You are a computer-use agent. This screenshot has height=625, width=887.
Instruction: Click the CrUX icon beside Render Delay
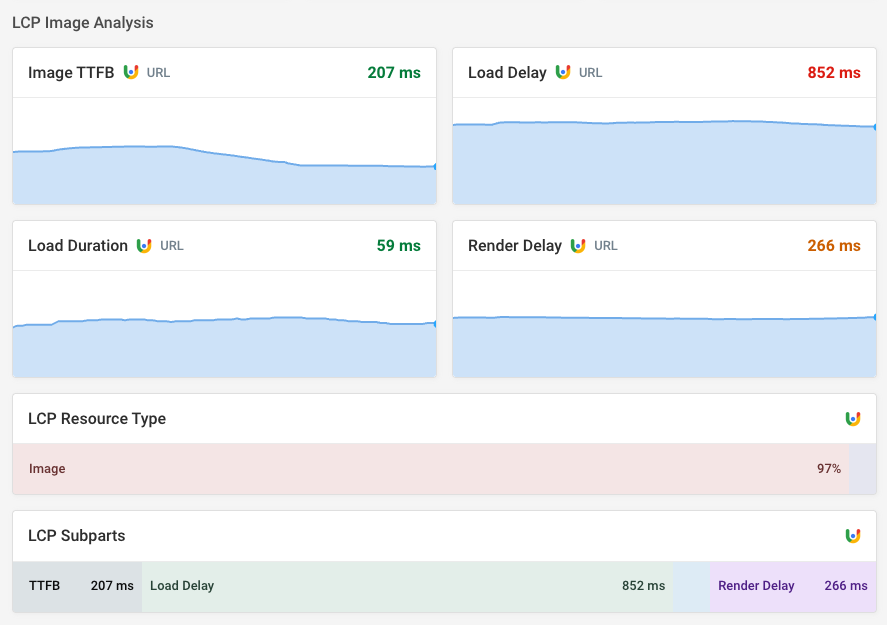578,245
